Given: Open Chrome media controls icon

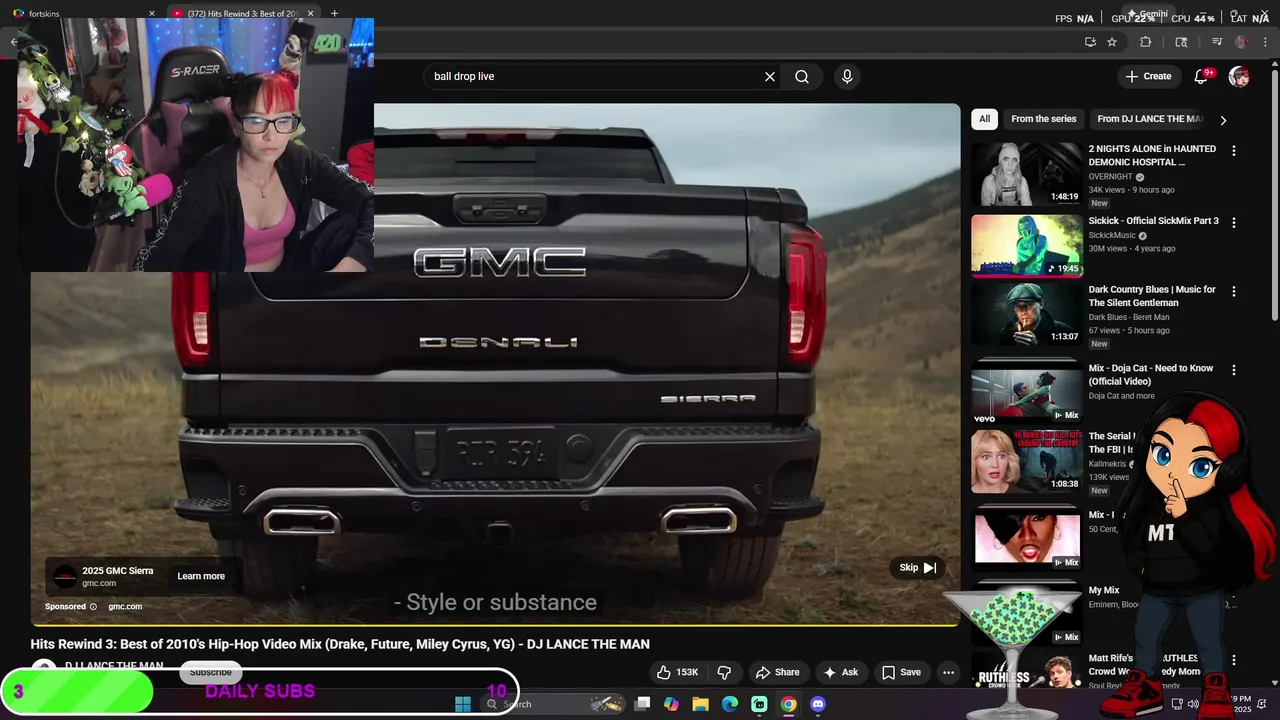Looking at the screenshot, I should click(x=1217, y=42).
